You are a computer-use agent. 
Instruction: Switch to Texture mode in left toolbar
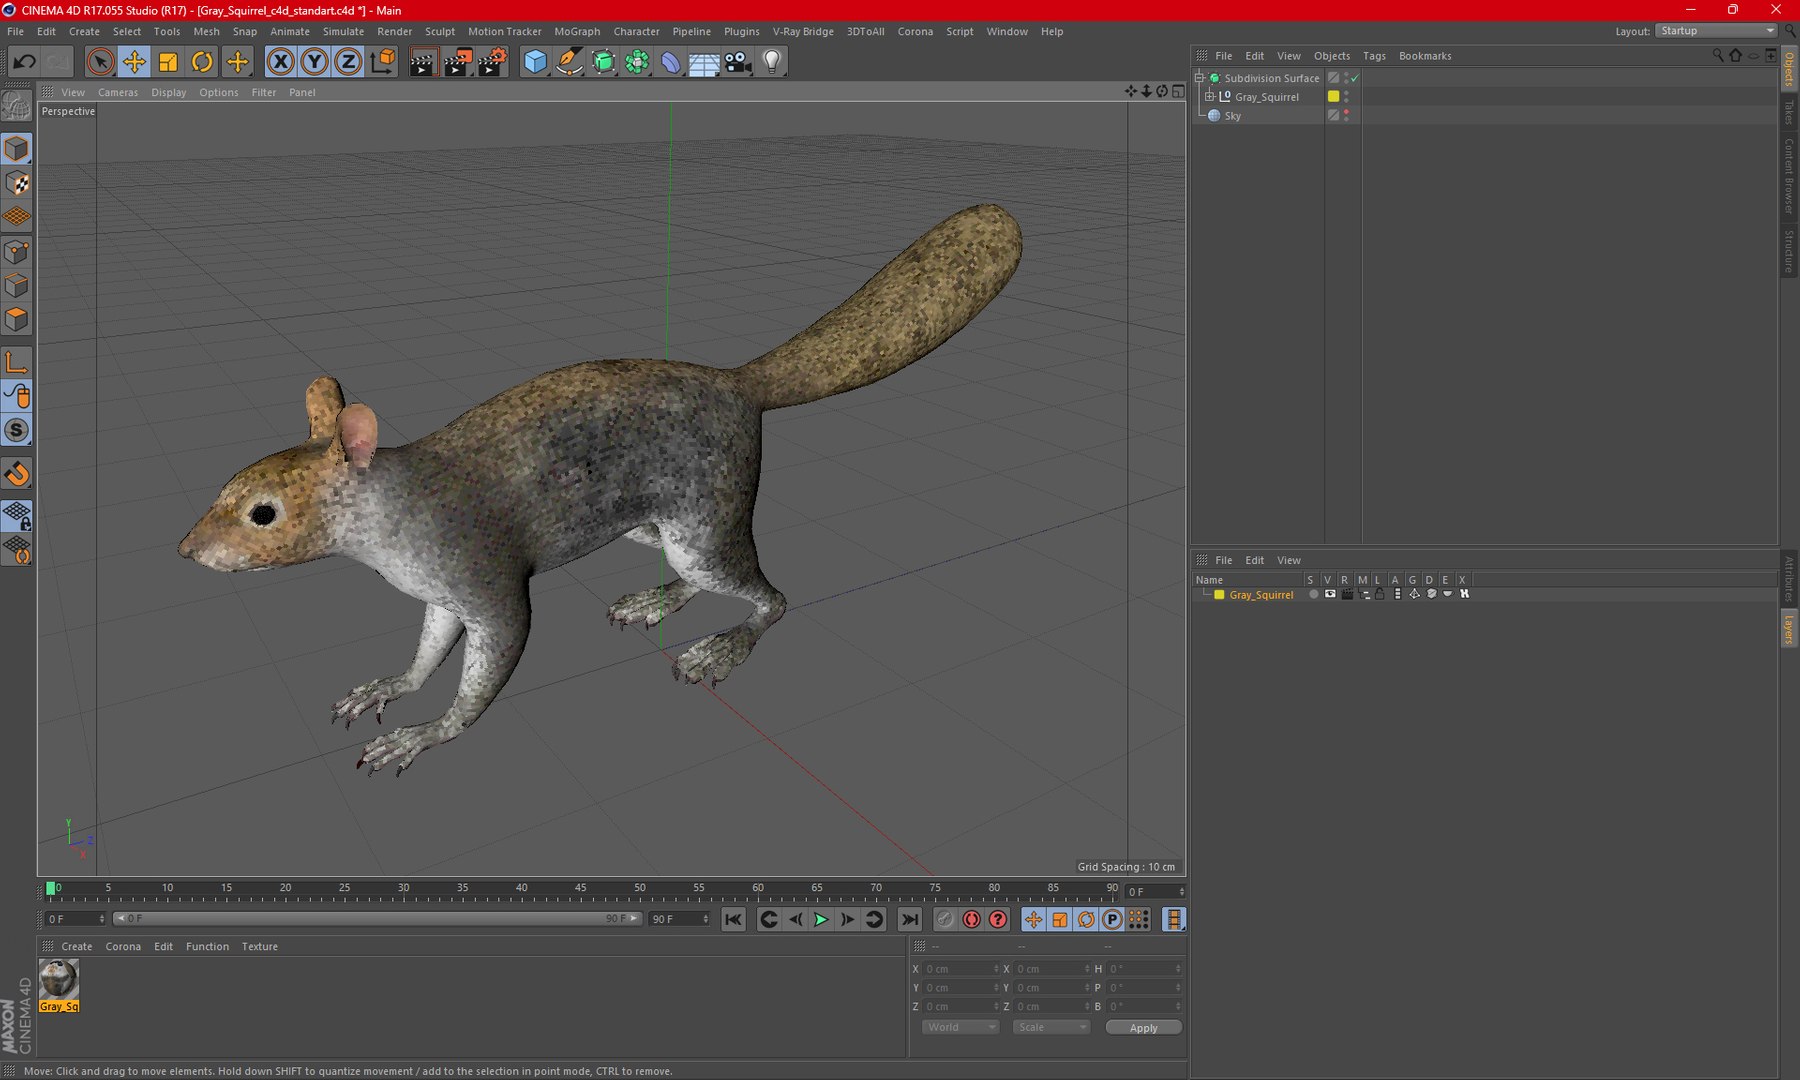click(x=17, y=183)
